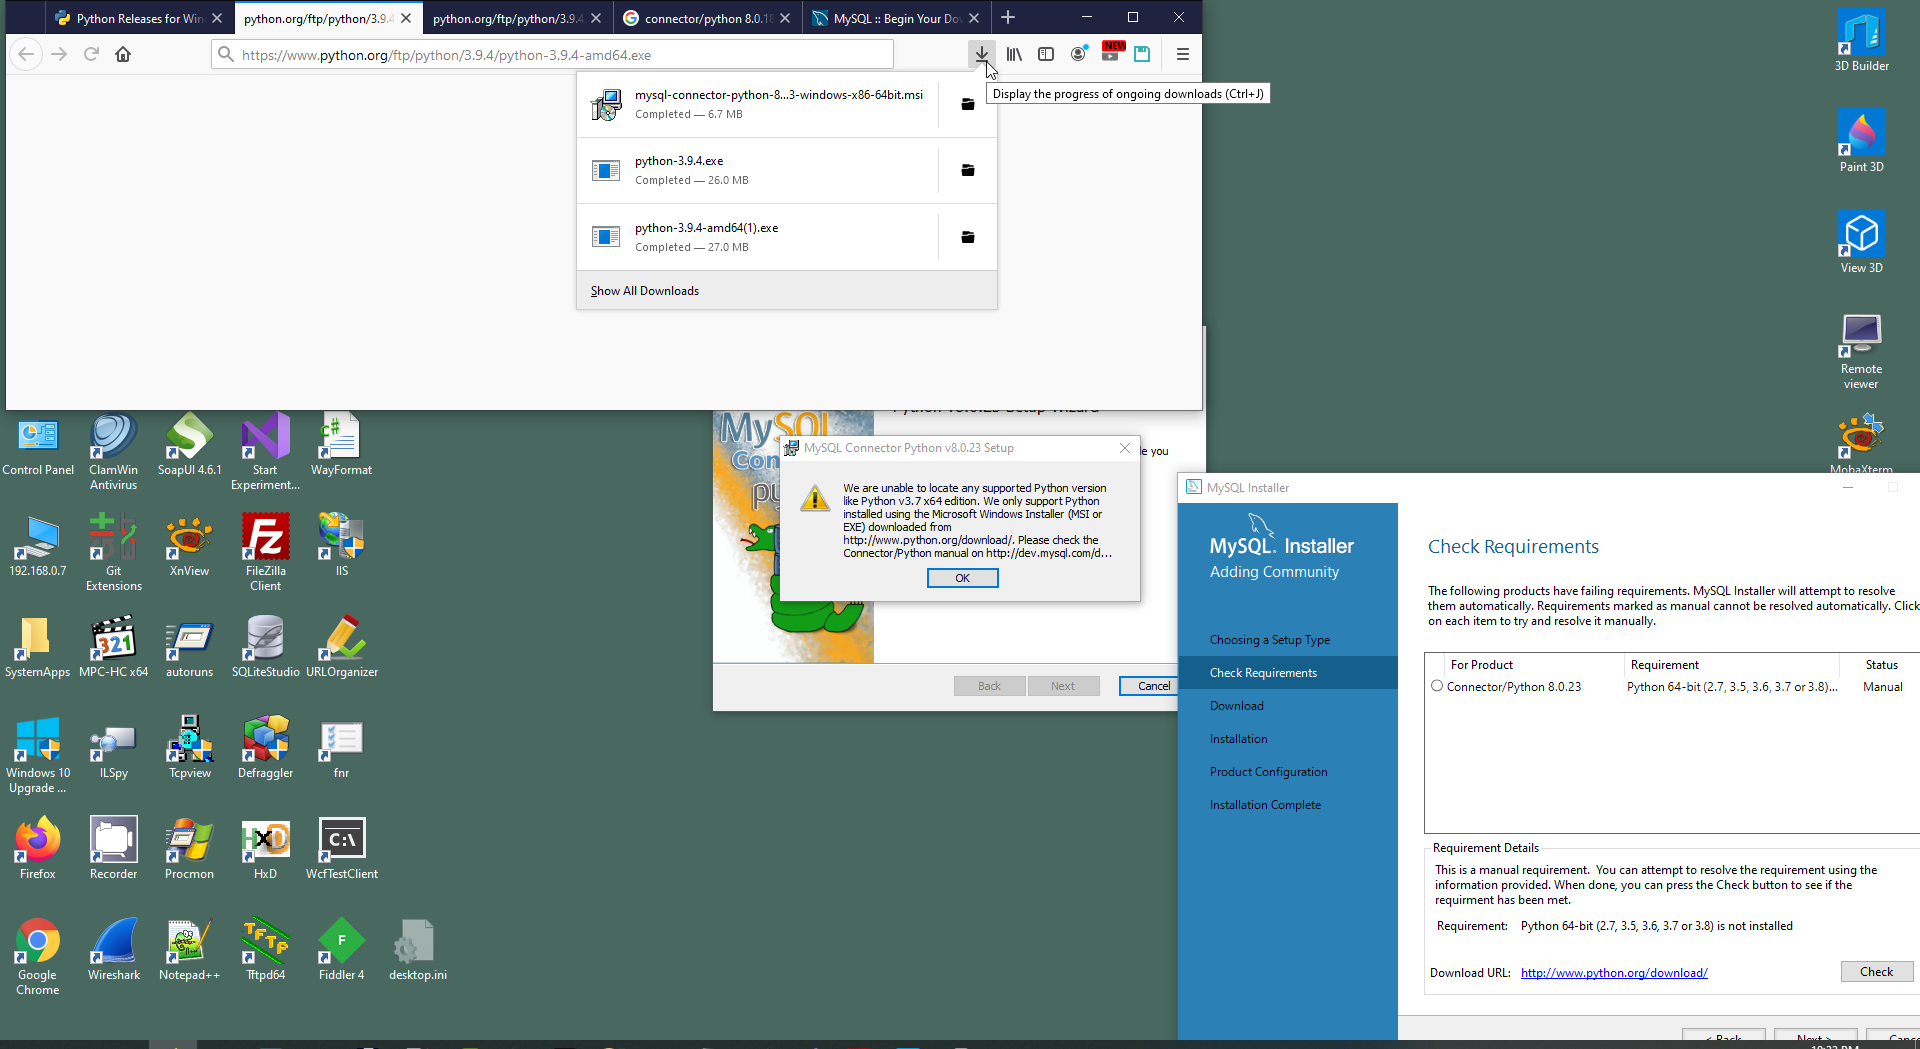The height and width of the screenshot is (1049, 1920).
Task: Select the HxD desktop icon
Action: (x=265, y=849)
